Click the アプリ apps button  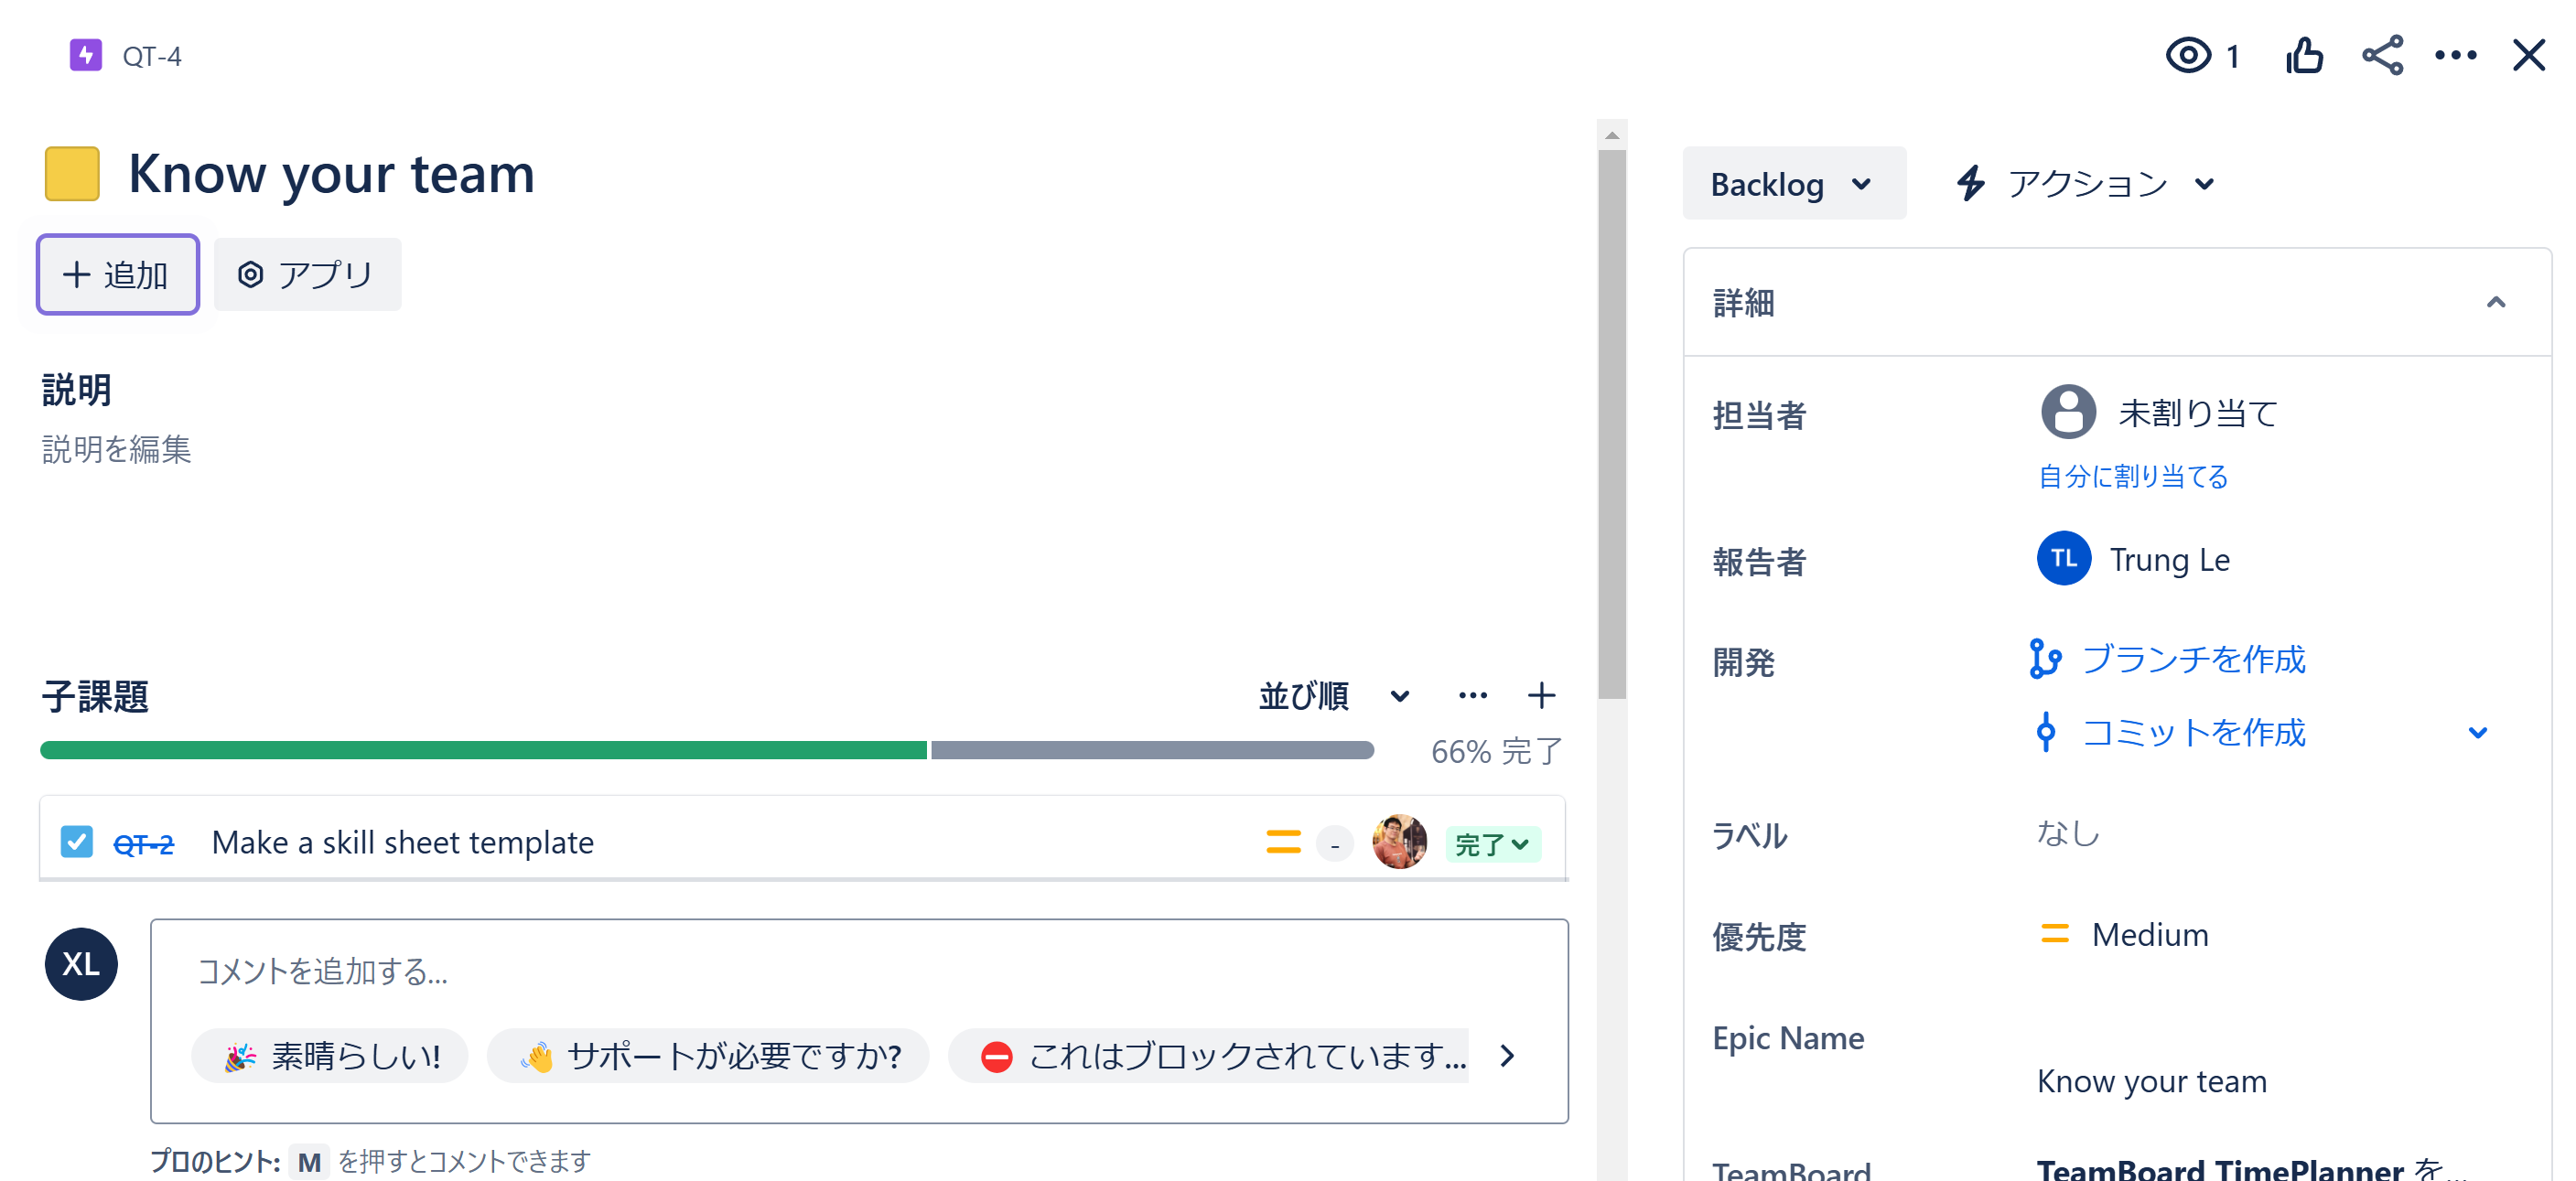pos(307,274)
